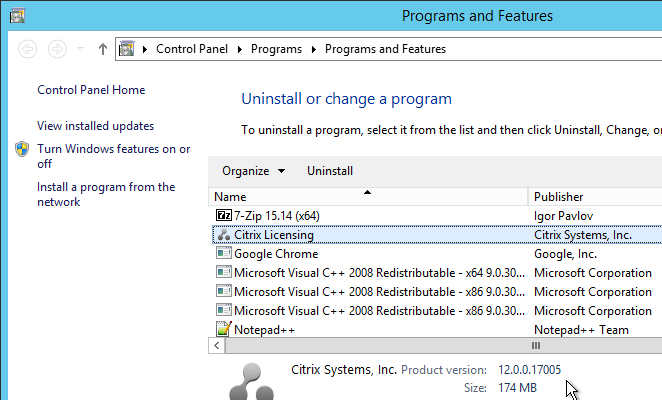Expand the chevron after Programs breadcrumb
The image size is (662, 400).
tap(314, 49)
